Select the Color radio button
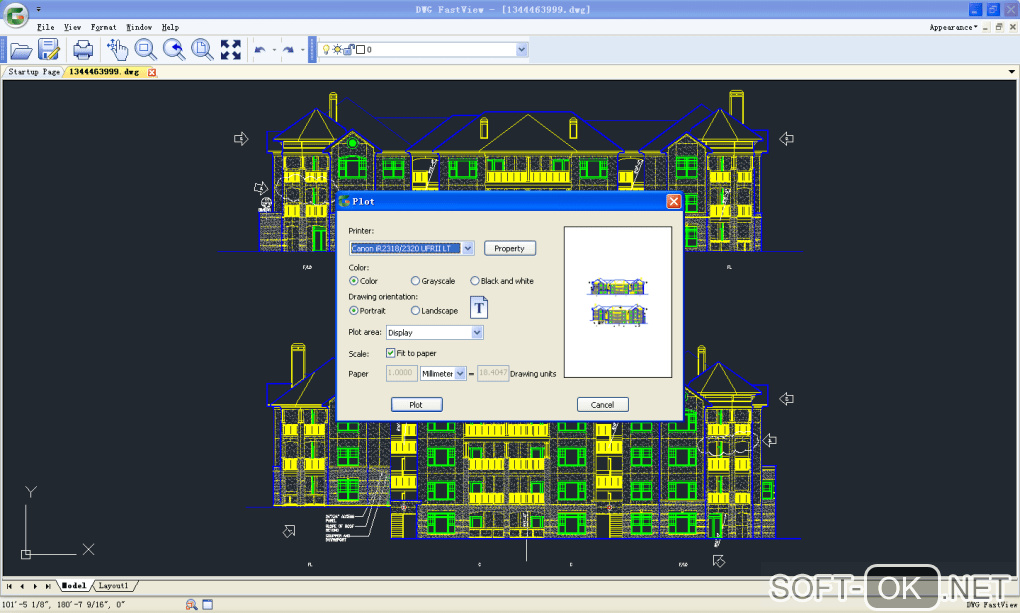 click(x=353, y=281)
